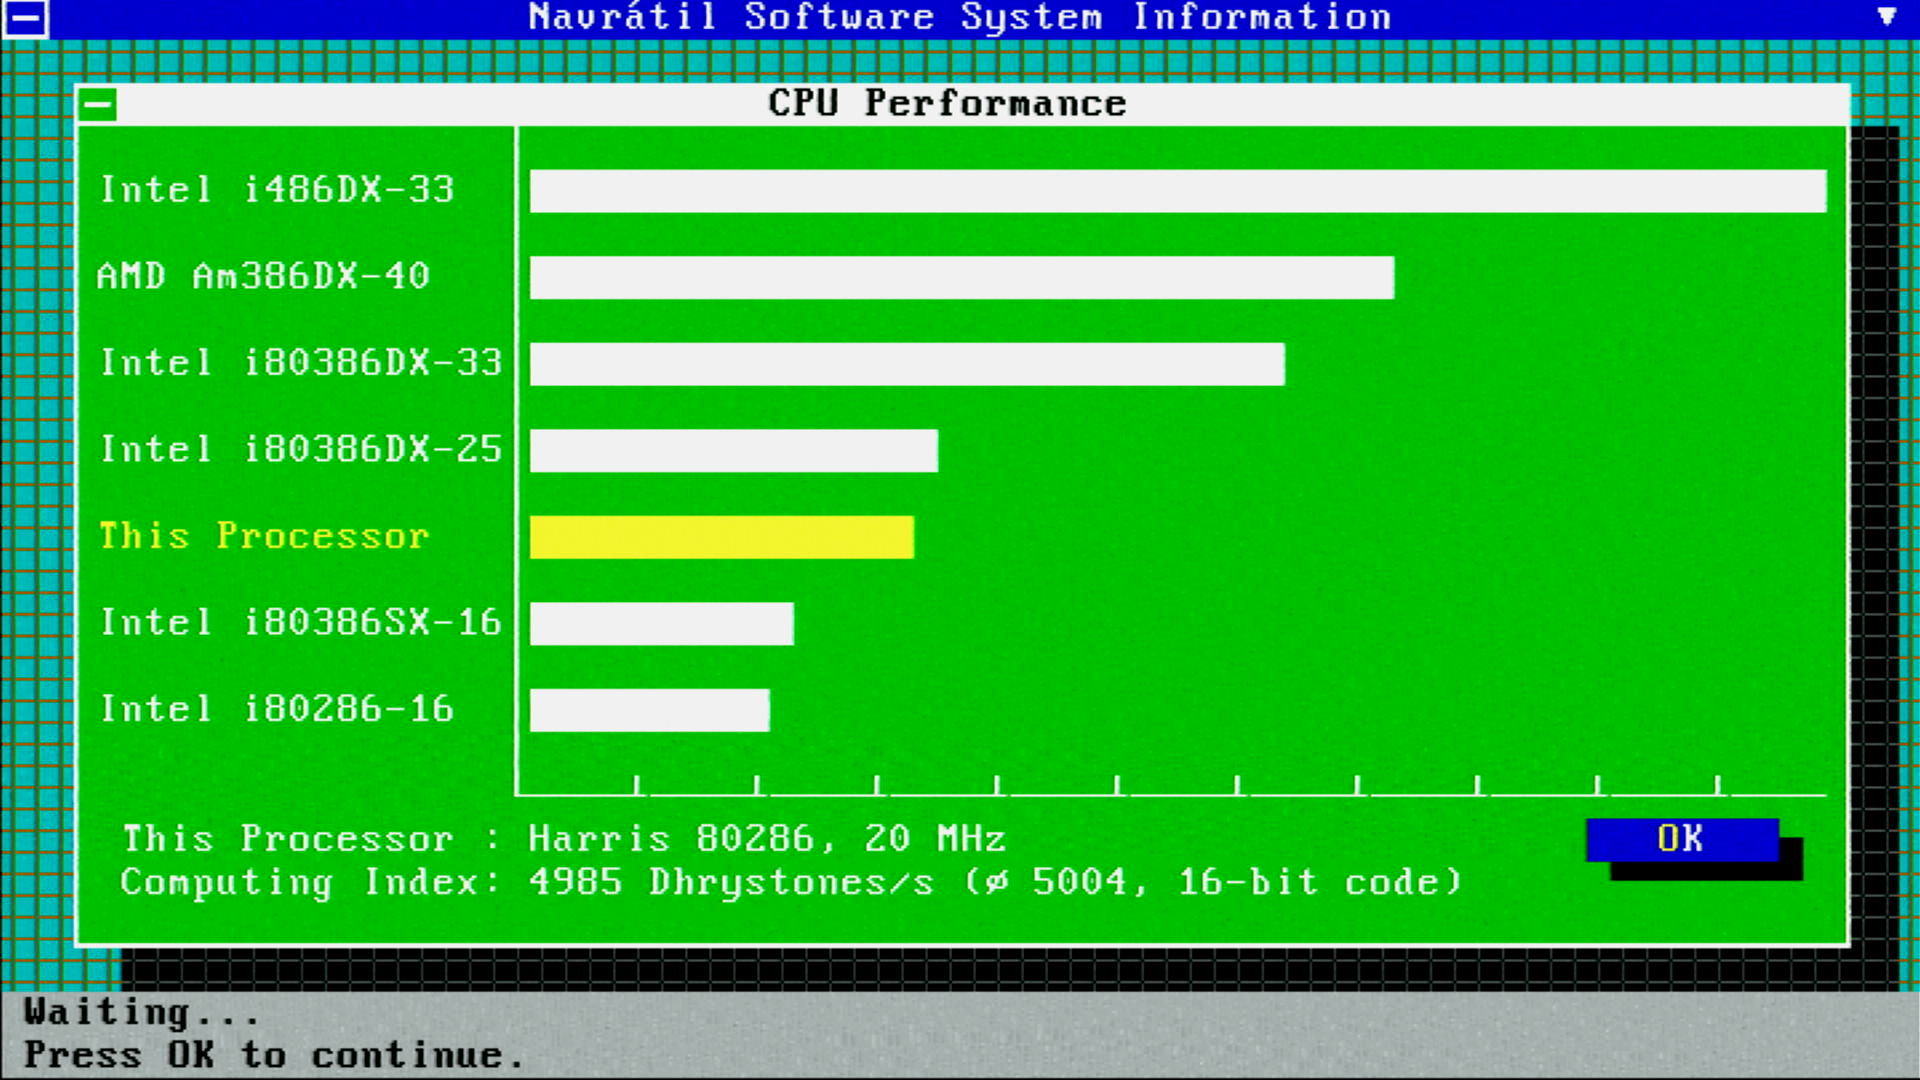Click the Computing Index label
Viewport: 1920px width, 1080px height.
310,882
